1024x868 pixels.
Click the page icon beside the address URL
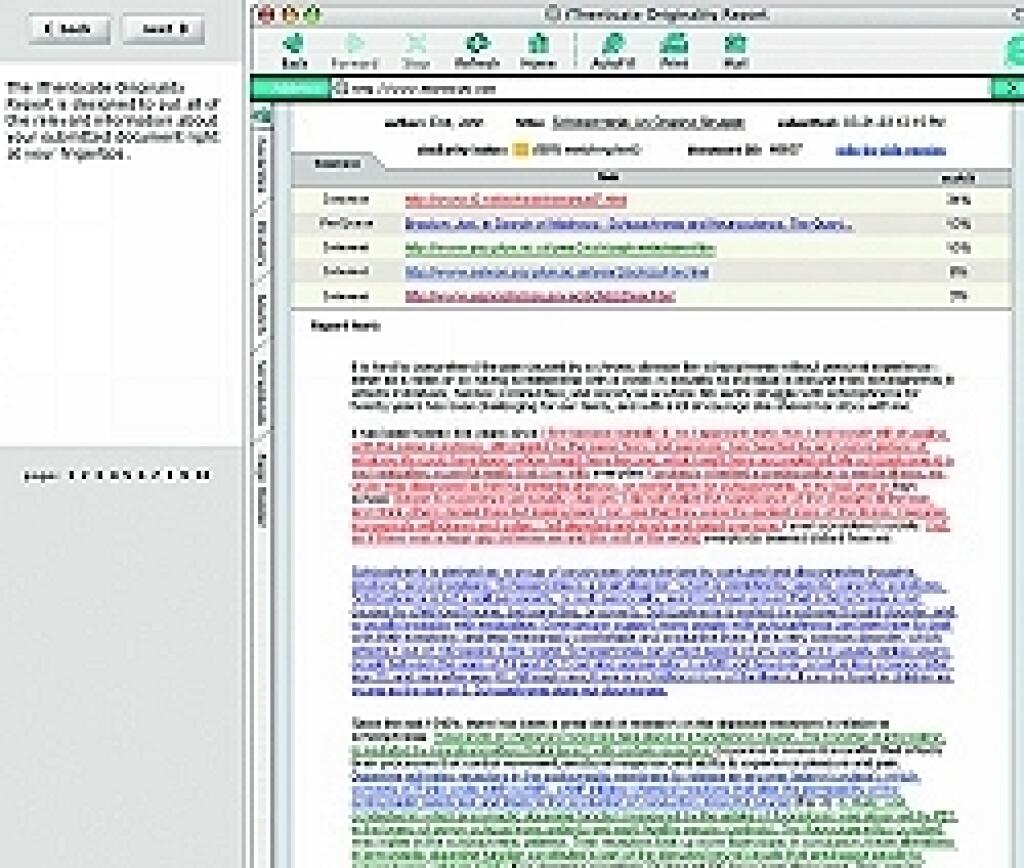[340, 88]
